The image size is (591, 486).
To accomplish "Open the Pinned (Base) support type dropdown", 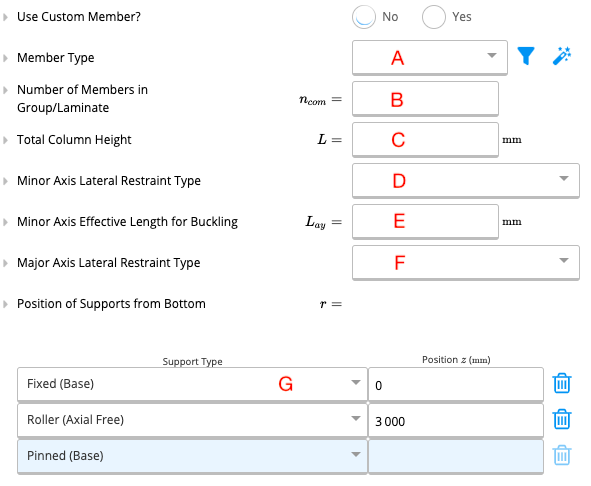I will (x=192, y=456).
